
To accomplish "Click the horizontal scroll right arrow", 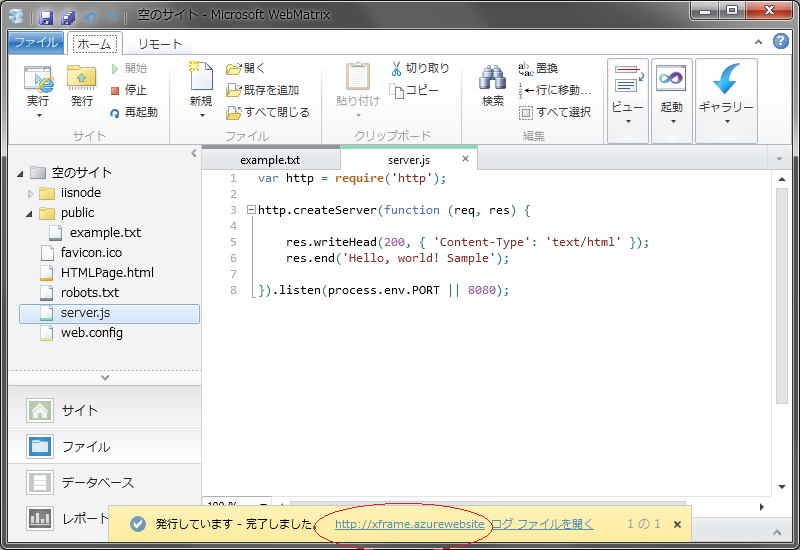I will [x=761, y=507].
